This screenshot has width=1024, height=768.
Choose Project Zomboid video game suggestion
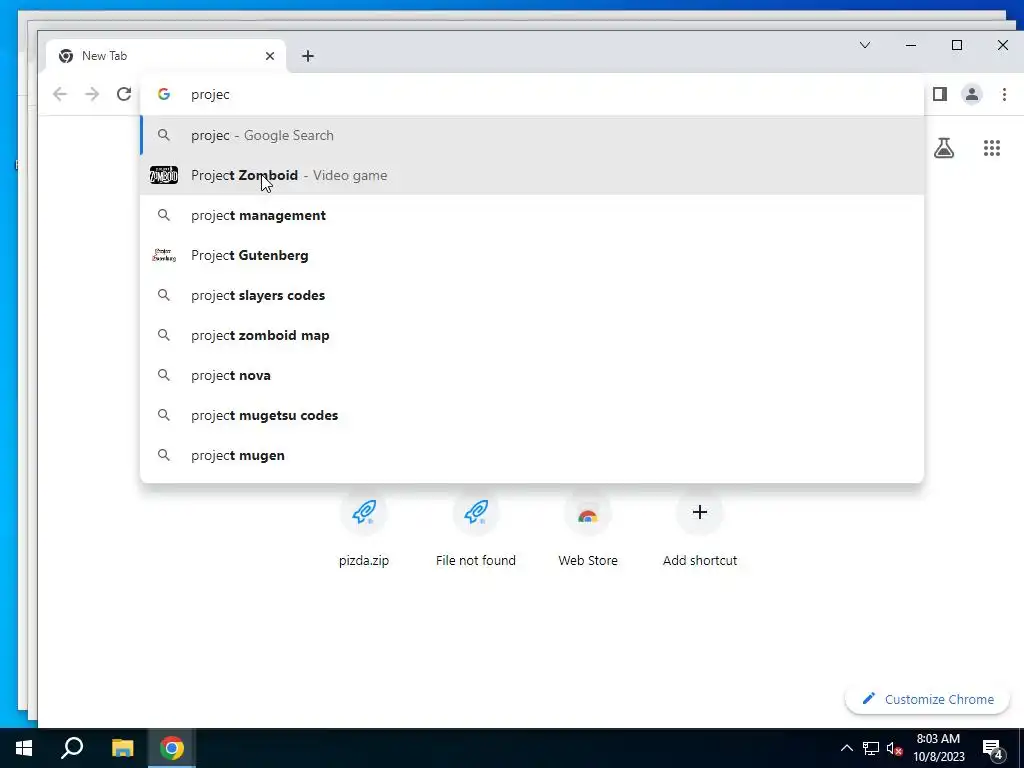[x=532, y=175]
